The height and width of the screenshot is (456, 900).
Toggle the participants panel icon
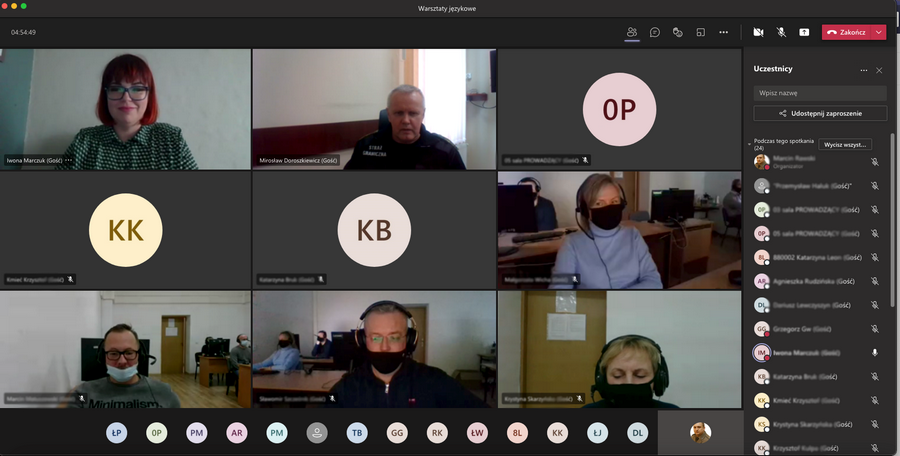(632, 32)
